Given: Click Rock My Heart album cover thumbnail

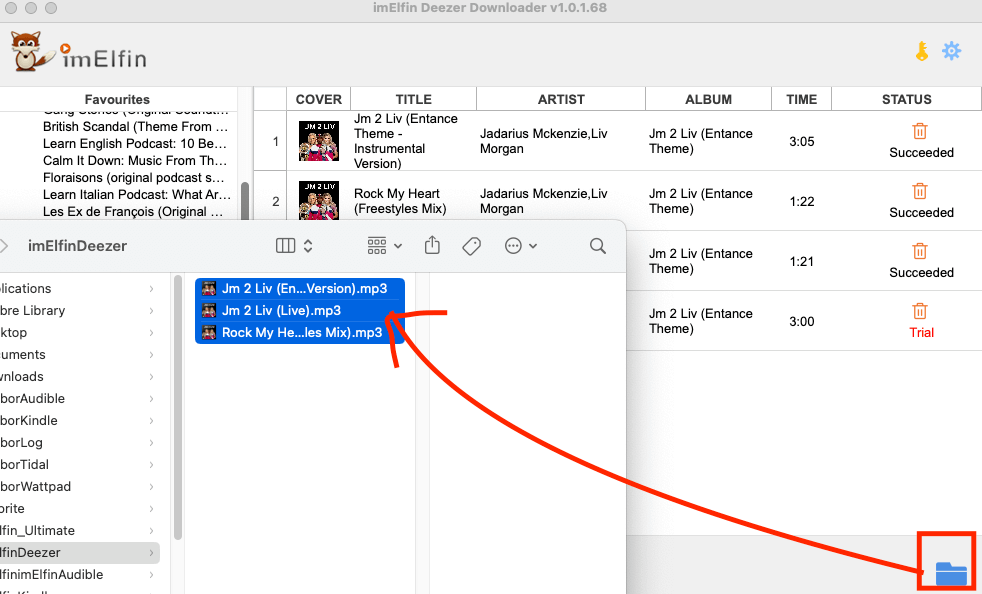Looking at the screenshot, I should [x=319, y=201].
